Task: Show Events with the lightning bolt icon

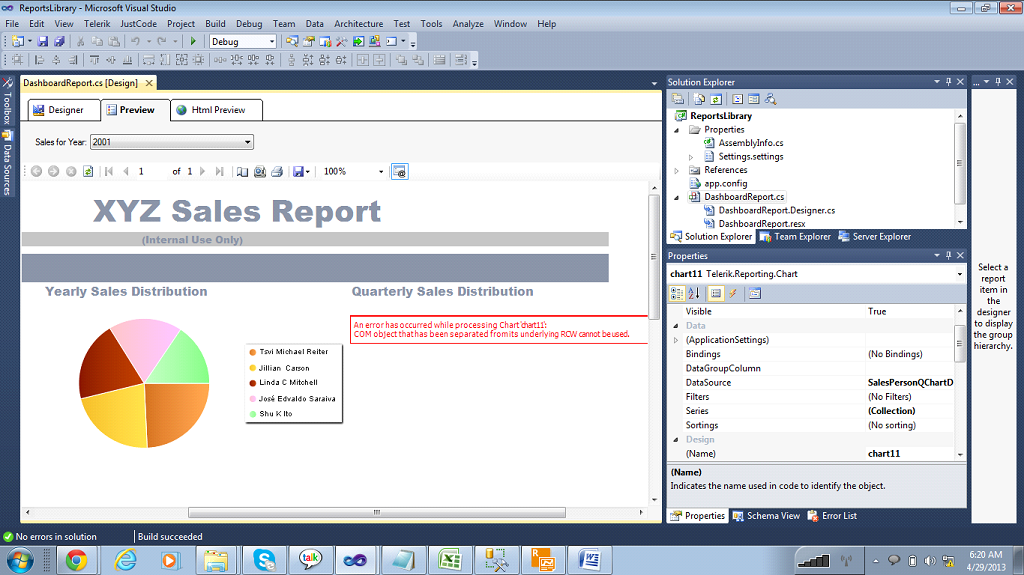Action: (x=733, y=293)
